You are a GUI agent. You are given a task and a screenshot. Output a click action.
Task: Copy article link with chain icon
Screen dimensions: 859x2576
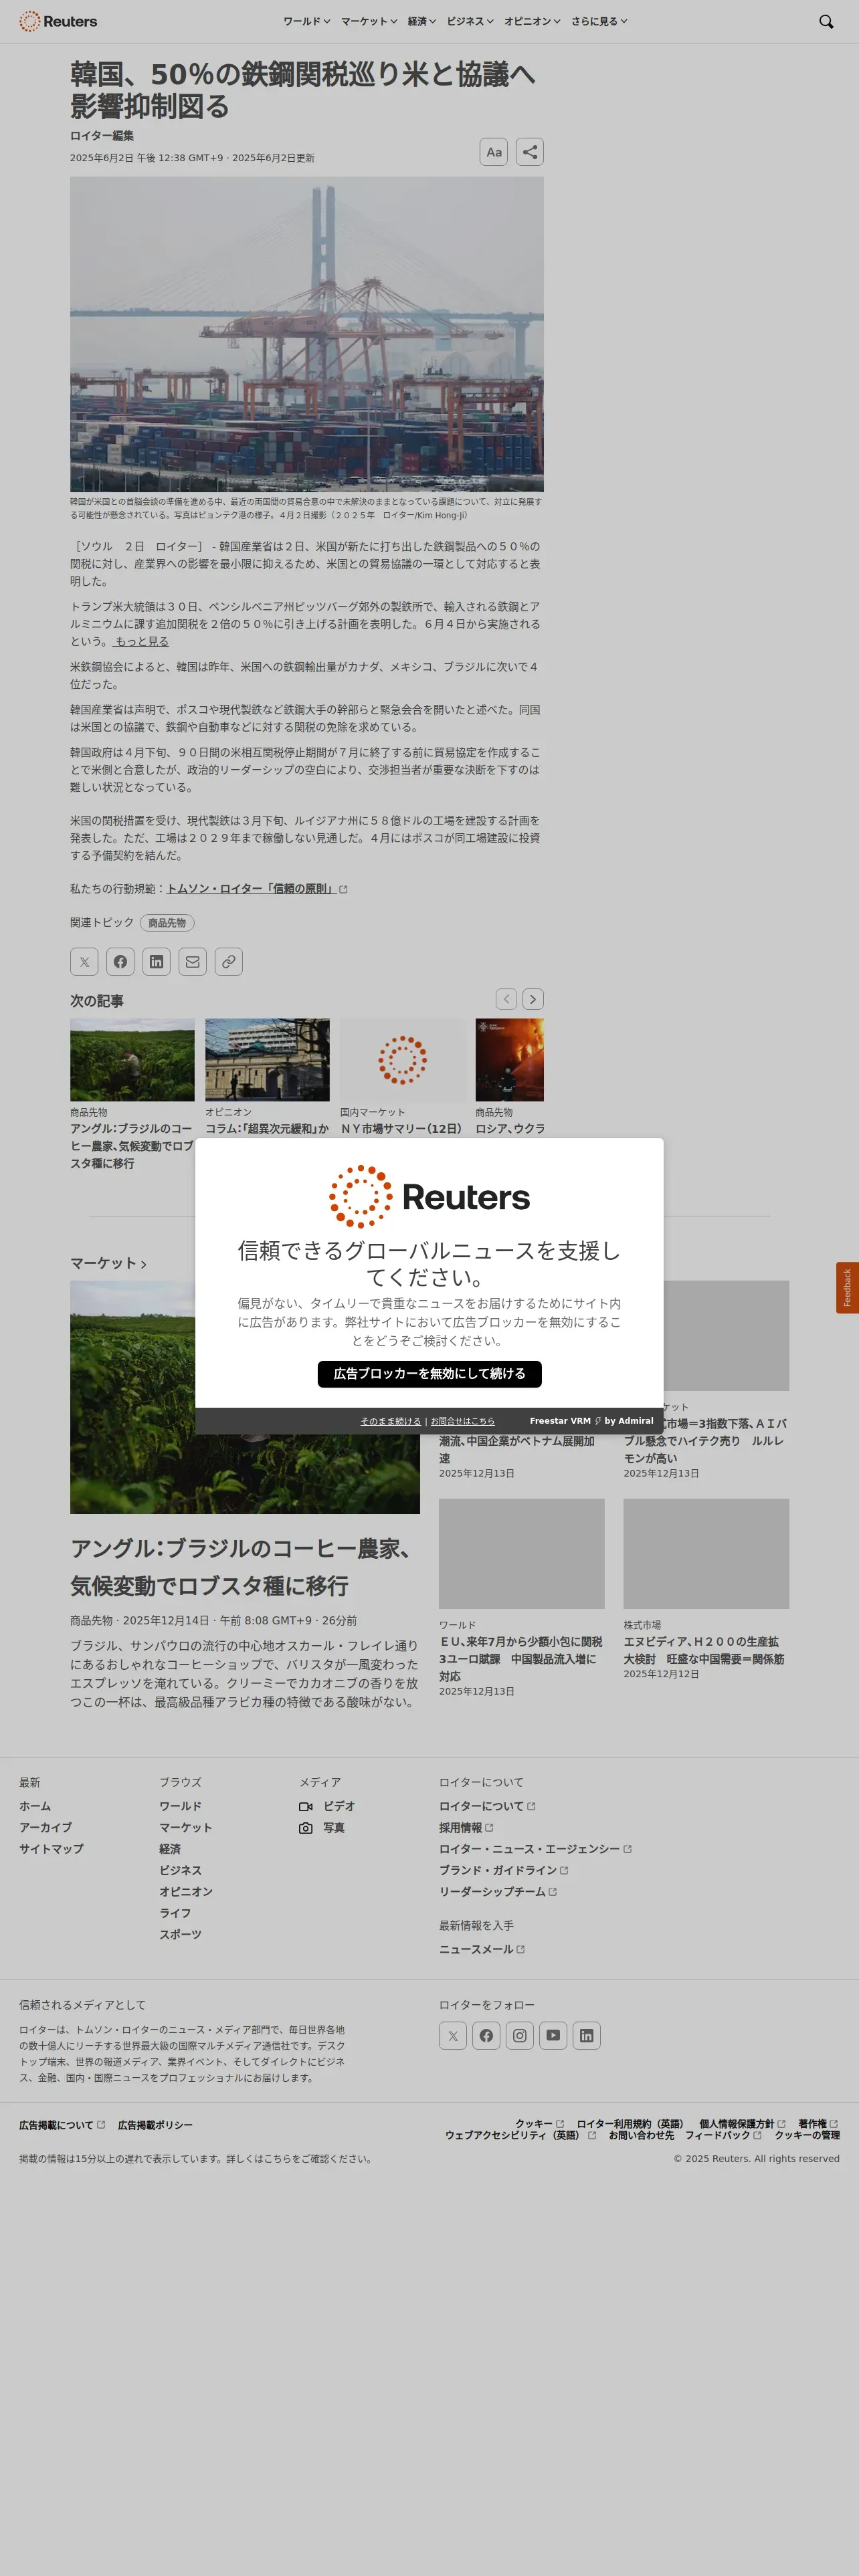229,961
